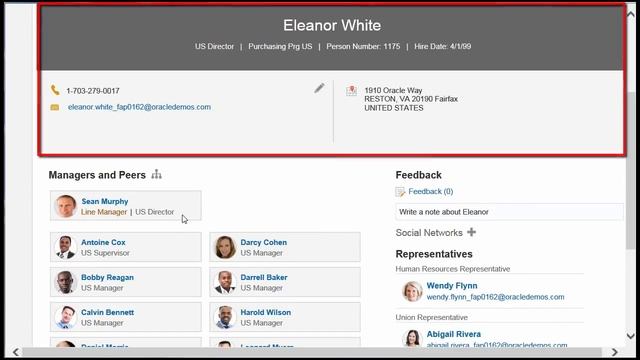The height and width of the screenshot is (360, 640).
Task: Click Abigail Rivera's photo thumbnail
Action: (x=412, y=338)
